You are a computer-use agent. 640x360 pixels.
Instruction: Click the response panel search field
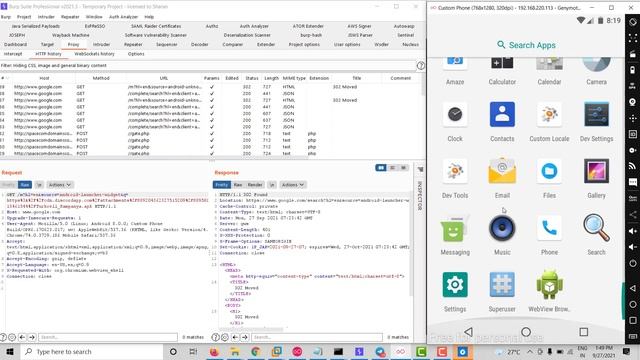click(317, 337)
